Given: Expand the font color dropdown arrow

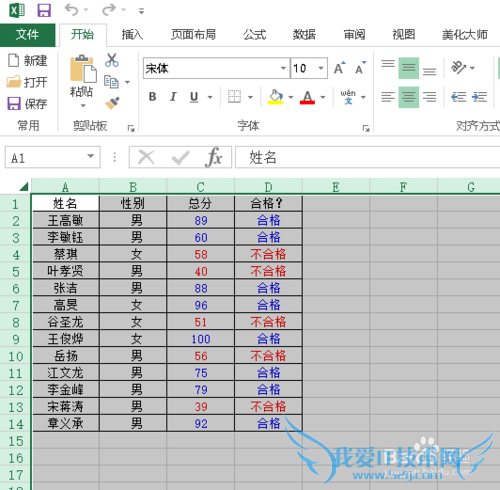Looking at the screenshot, I should click(323, 97).
